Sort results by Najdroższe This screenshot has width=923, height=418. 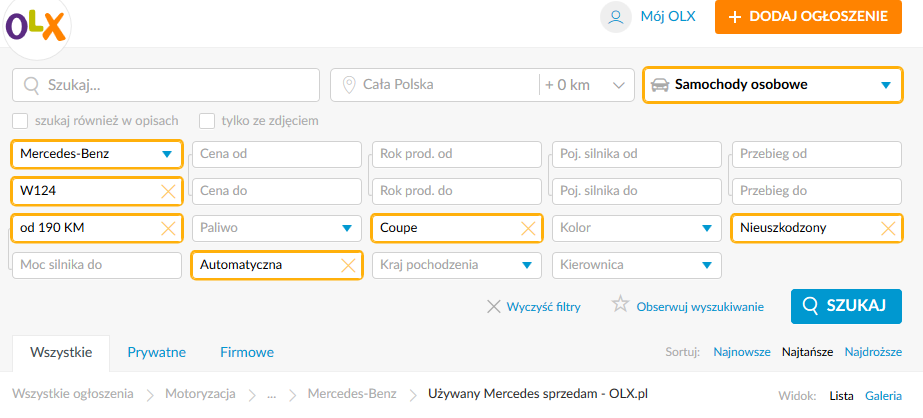point(874,352)
